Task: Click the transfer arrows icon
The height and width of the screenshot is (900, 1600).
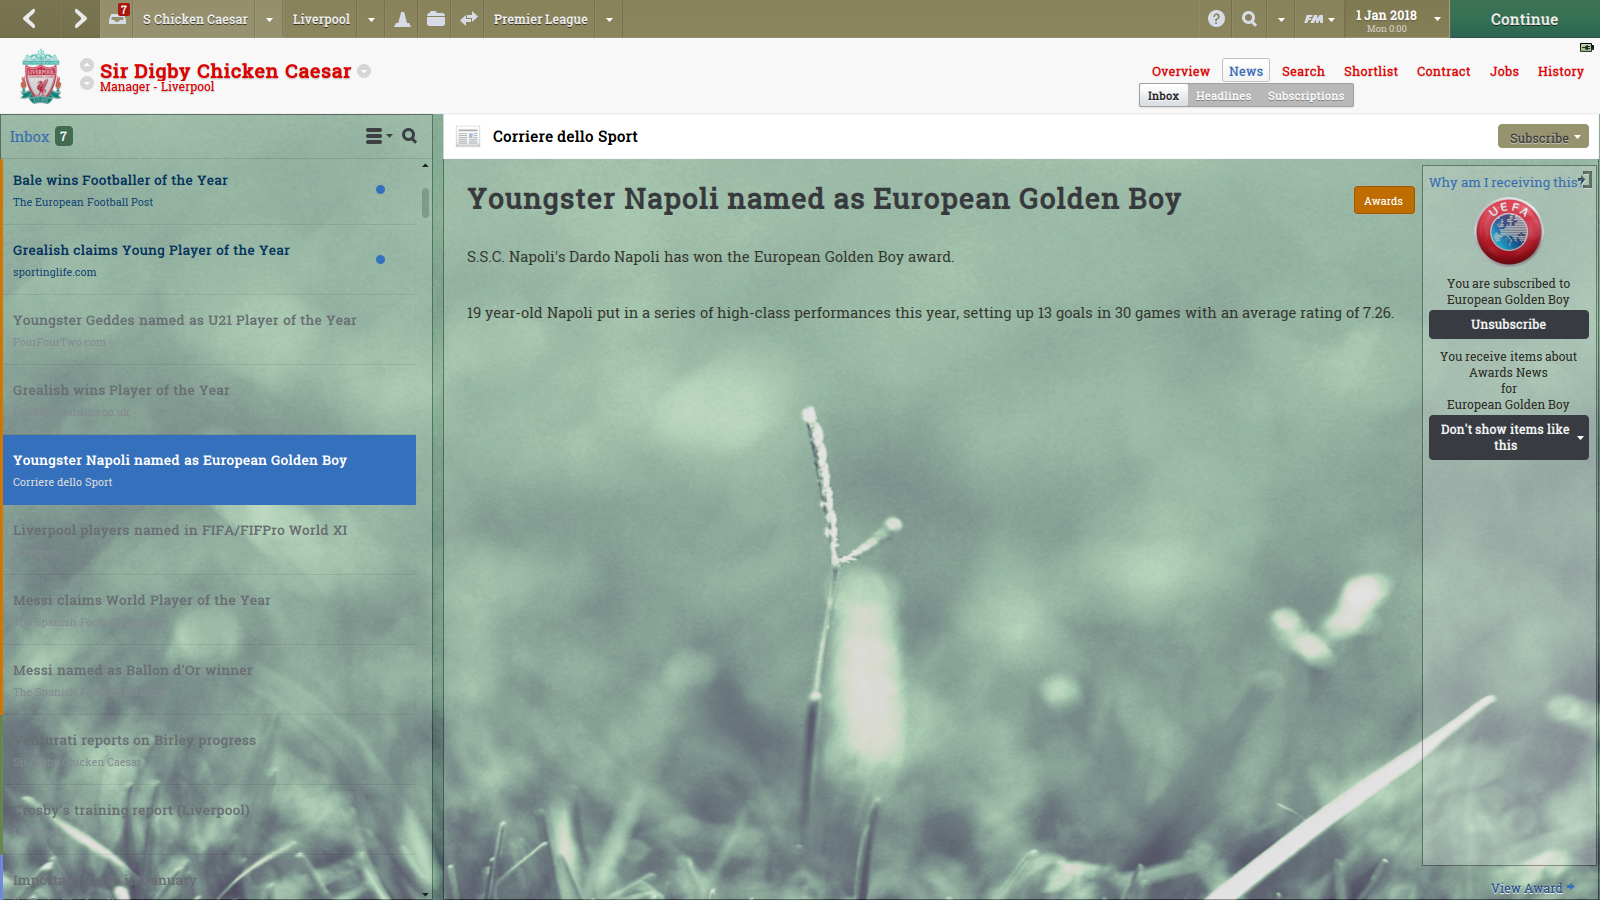Action: click(469, 19)
